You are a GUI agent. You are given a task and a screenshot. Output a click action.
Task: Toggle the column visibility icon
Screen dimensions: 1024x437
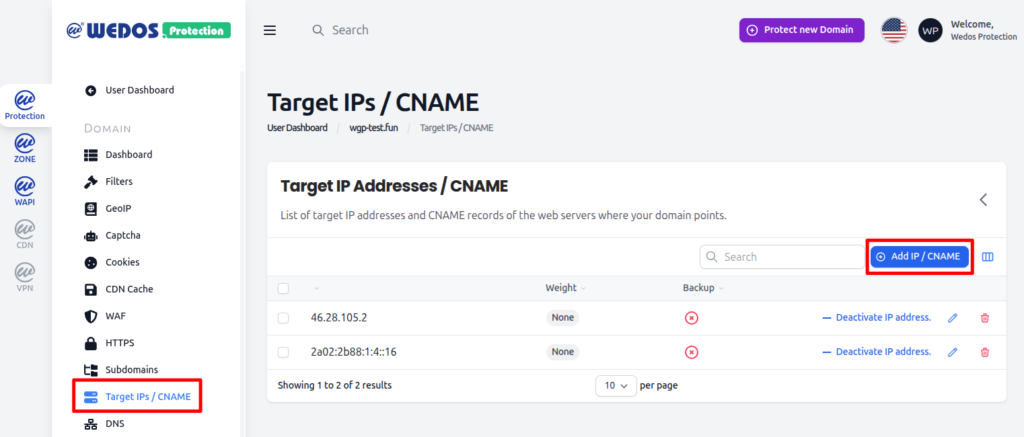(988, 257)
